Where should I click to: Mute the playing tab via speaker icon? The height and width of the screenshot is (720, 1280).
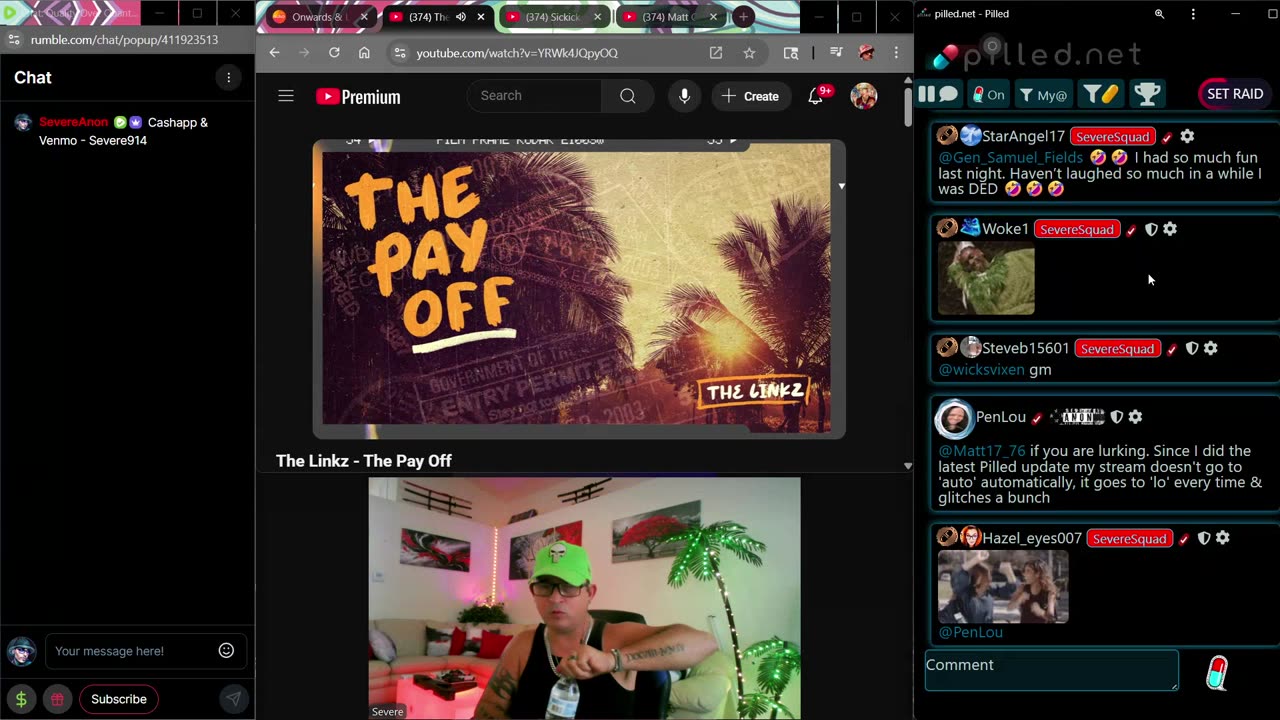(461, 17)
